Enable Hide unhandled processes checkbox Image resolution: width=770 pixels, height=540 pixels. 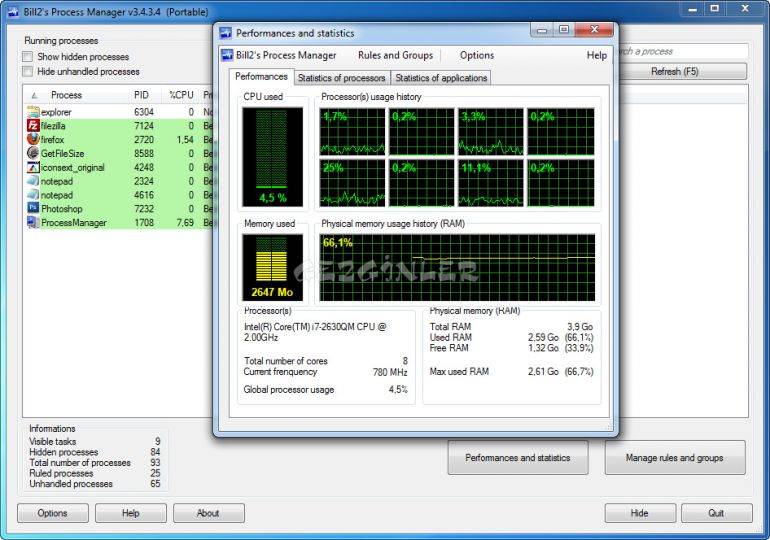[28, 71]
